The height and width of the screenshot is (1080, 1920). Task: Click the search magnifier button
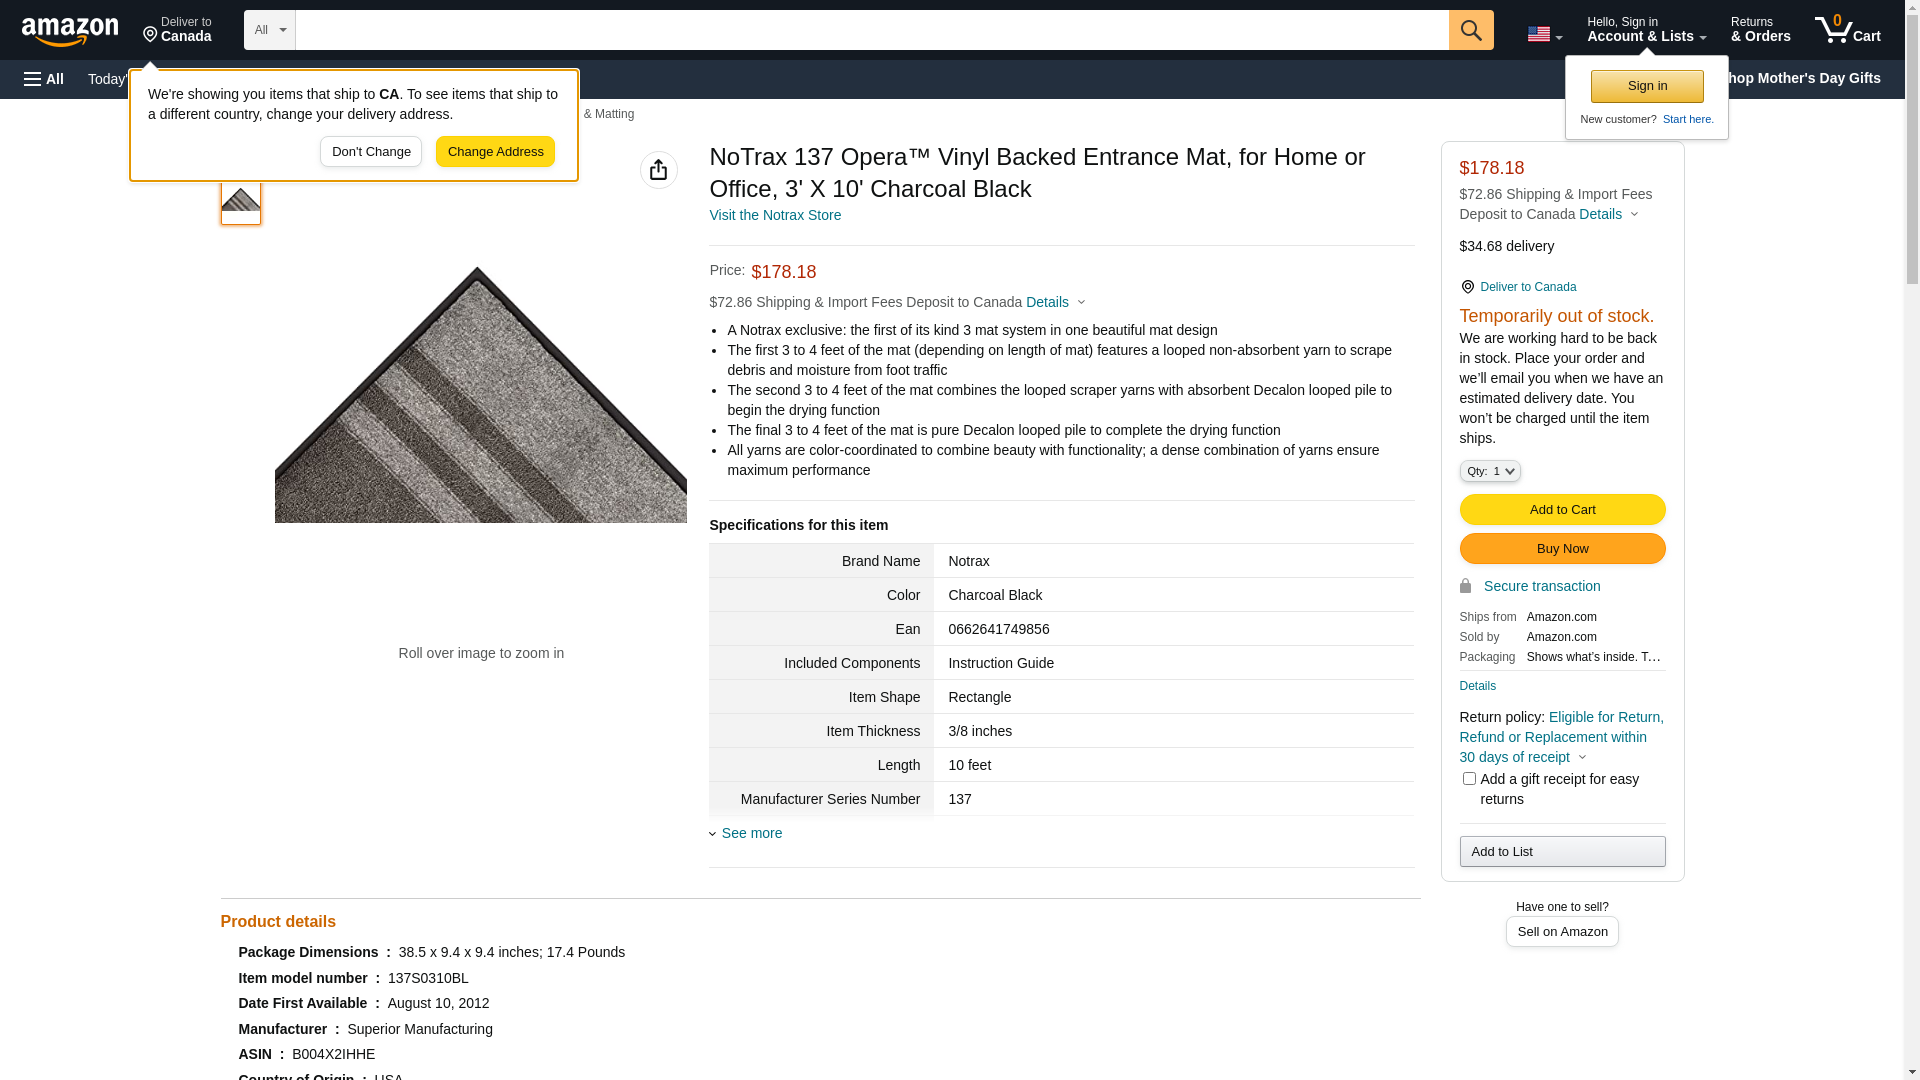click(x=1470, y=30)
